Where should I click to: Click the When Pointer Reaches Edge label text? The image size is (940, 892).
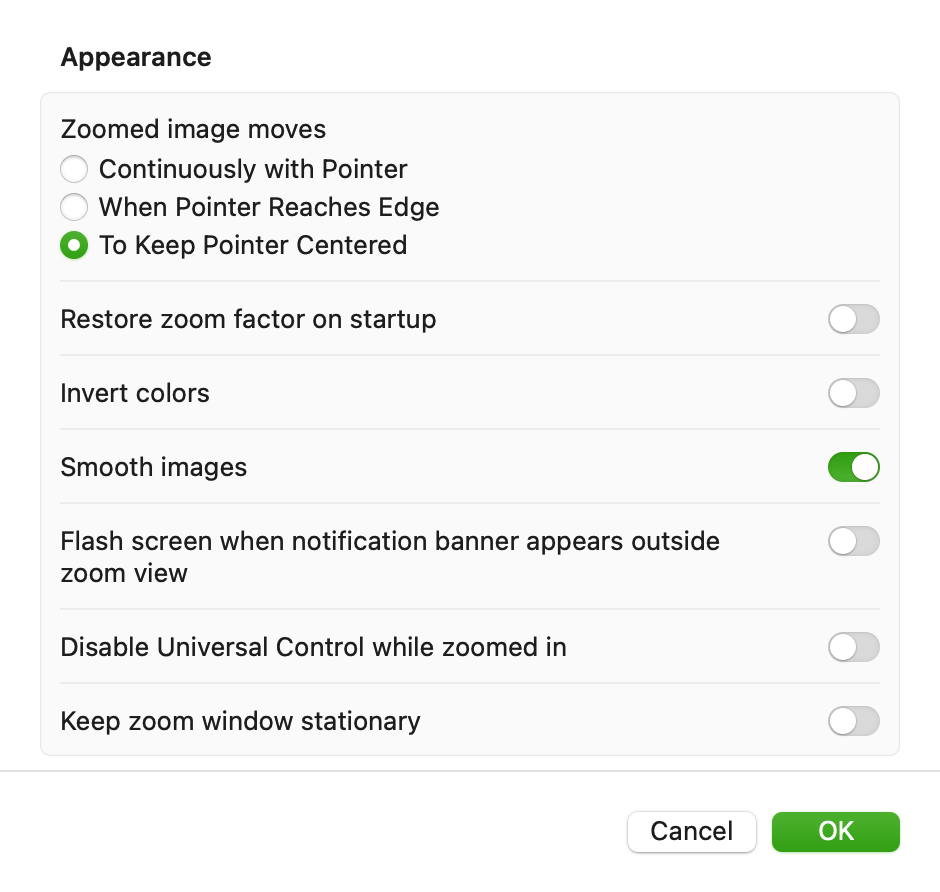point(269,207)
